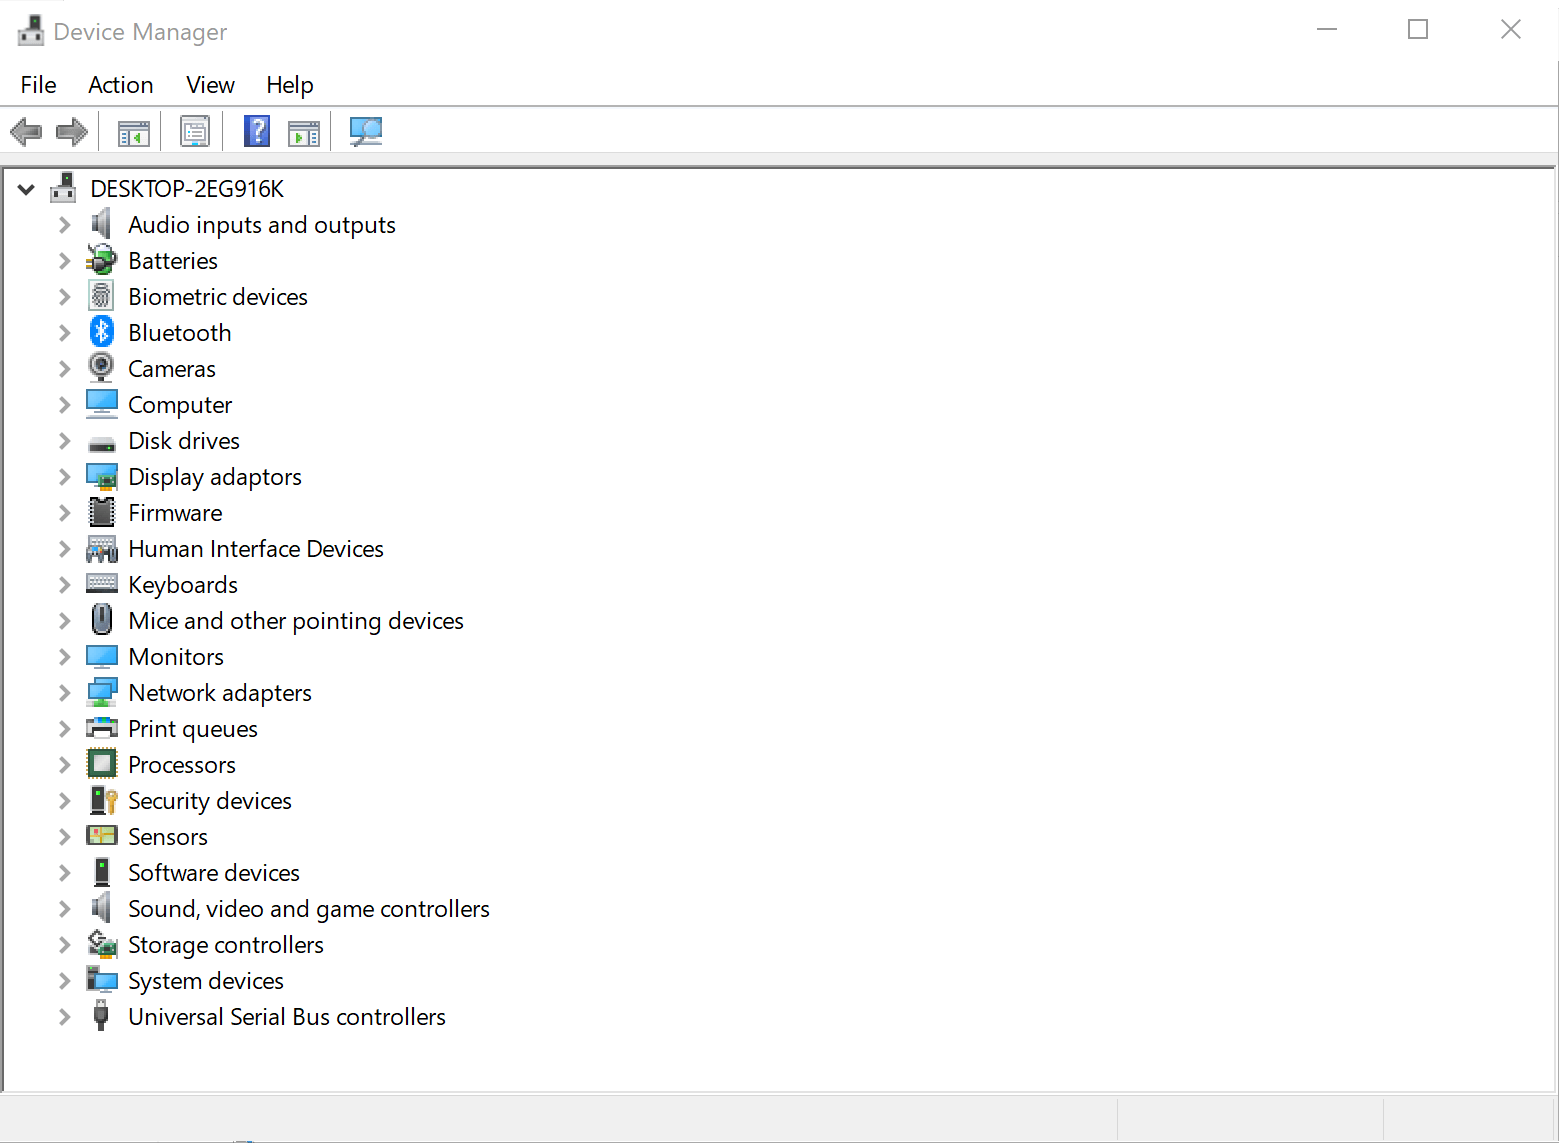
Task: Select the System devices label
Action: [206, 981]
